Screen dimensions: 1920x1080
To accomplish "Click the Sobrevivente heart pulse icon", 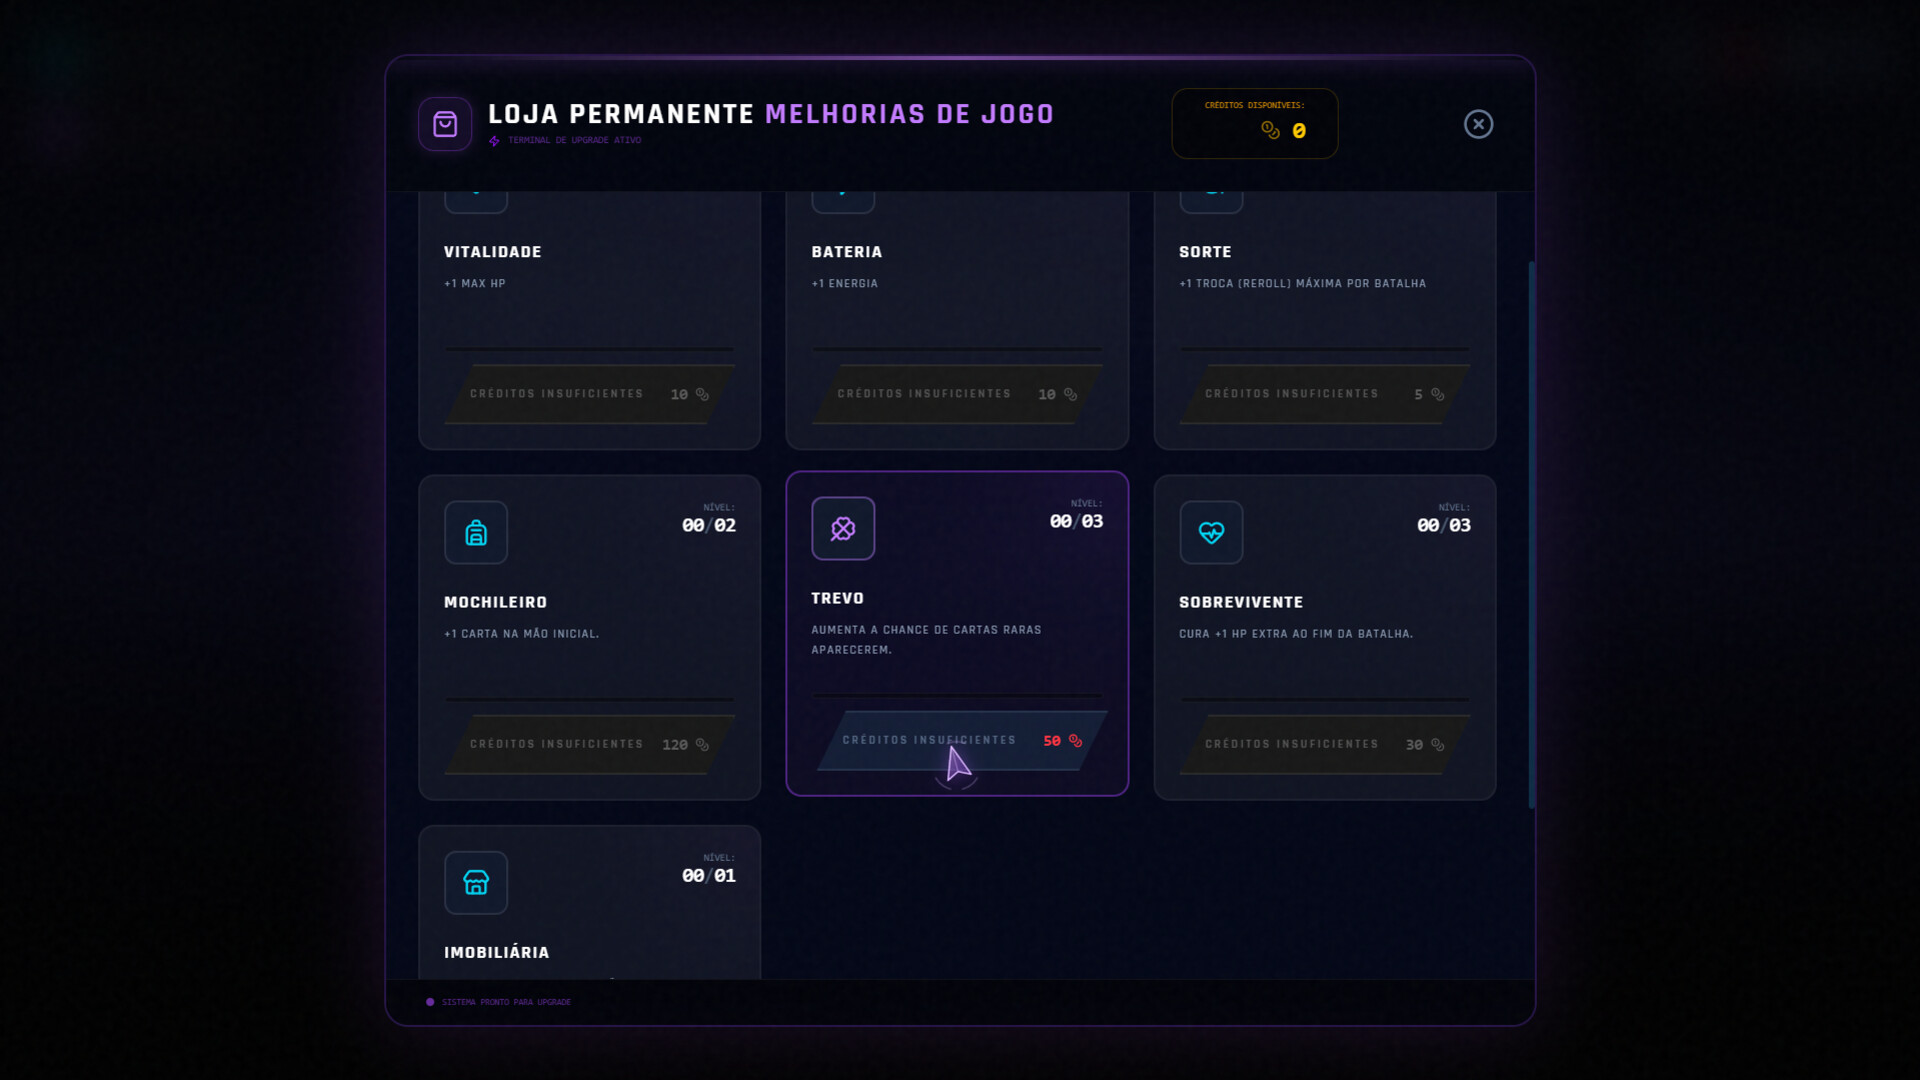I will coord(1211,533).
